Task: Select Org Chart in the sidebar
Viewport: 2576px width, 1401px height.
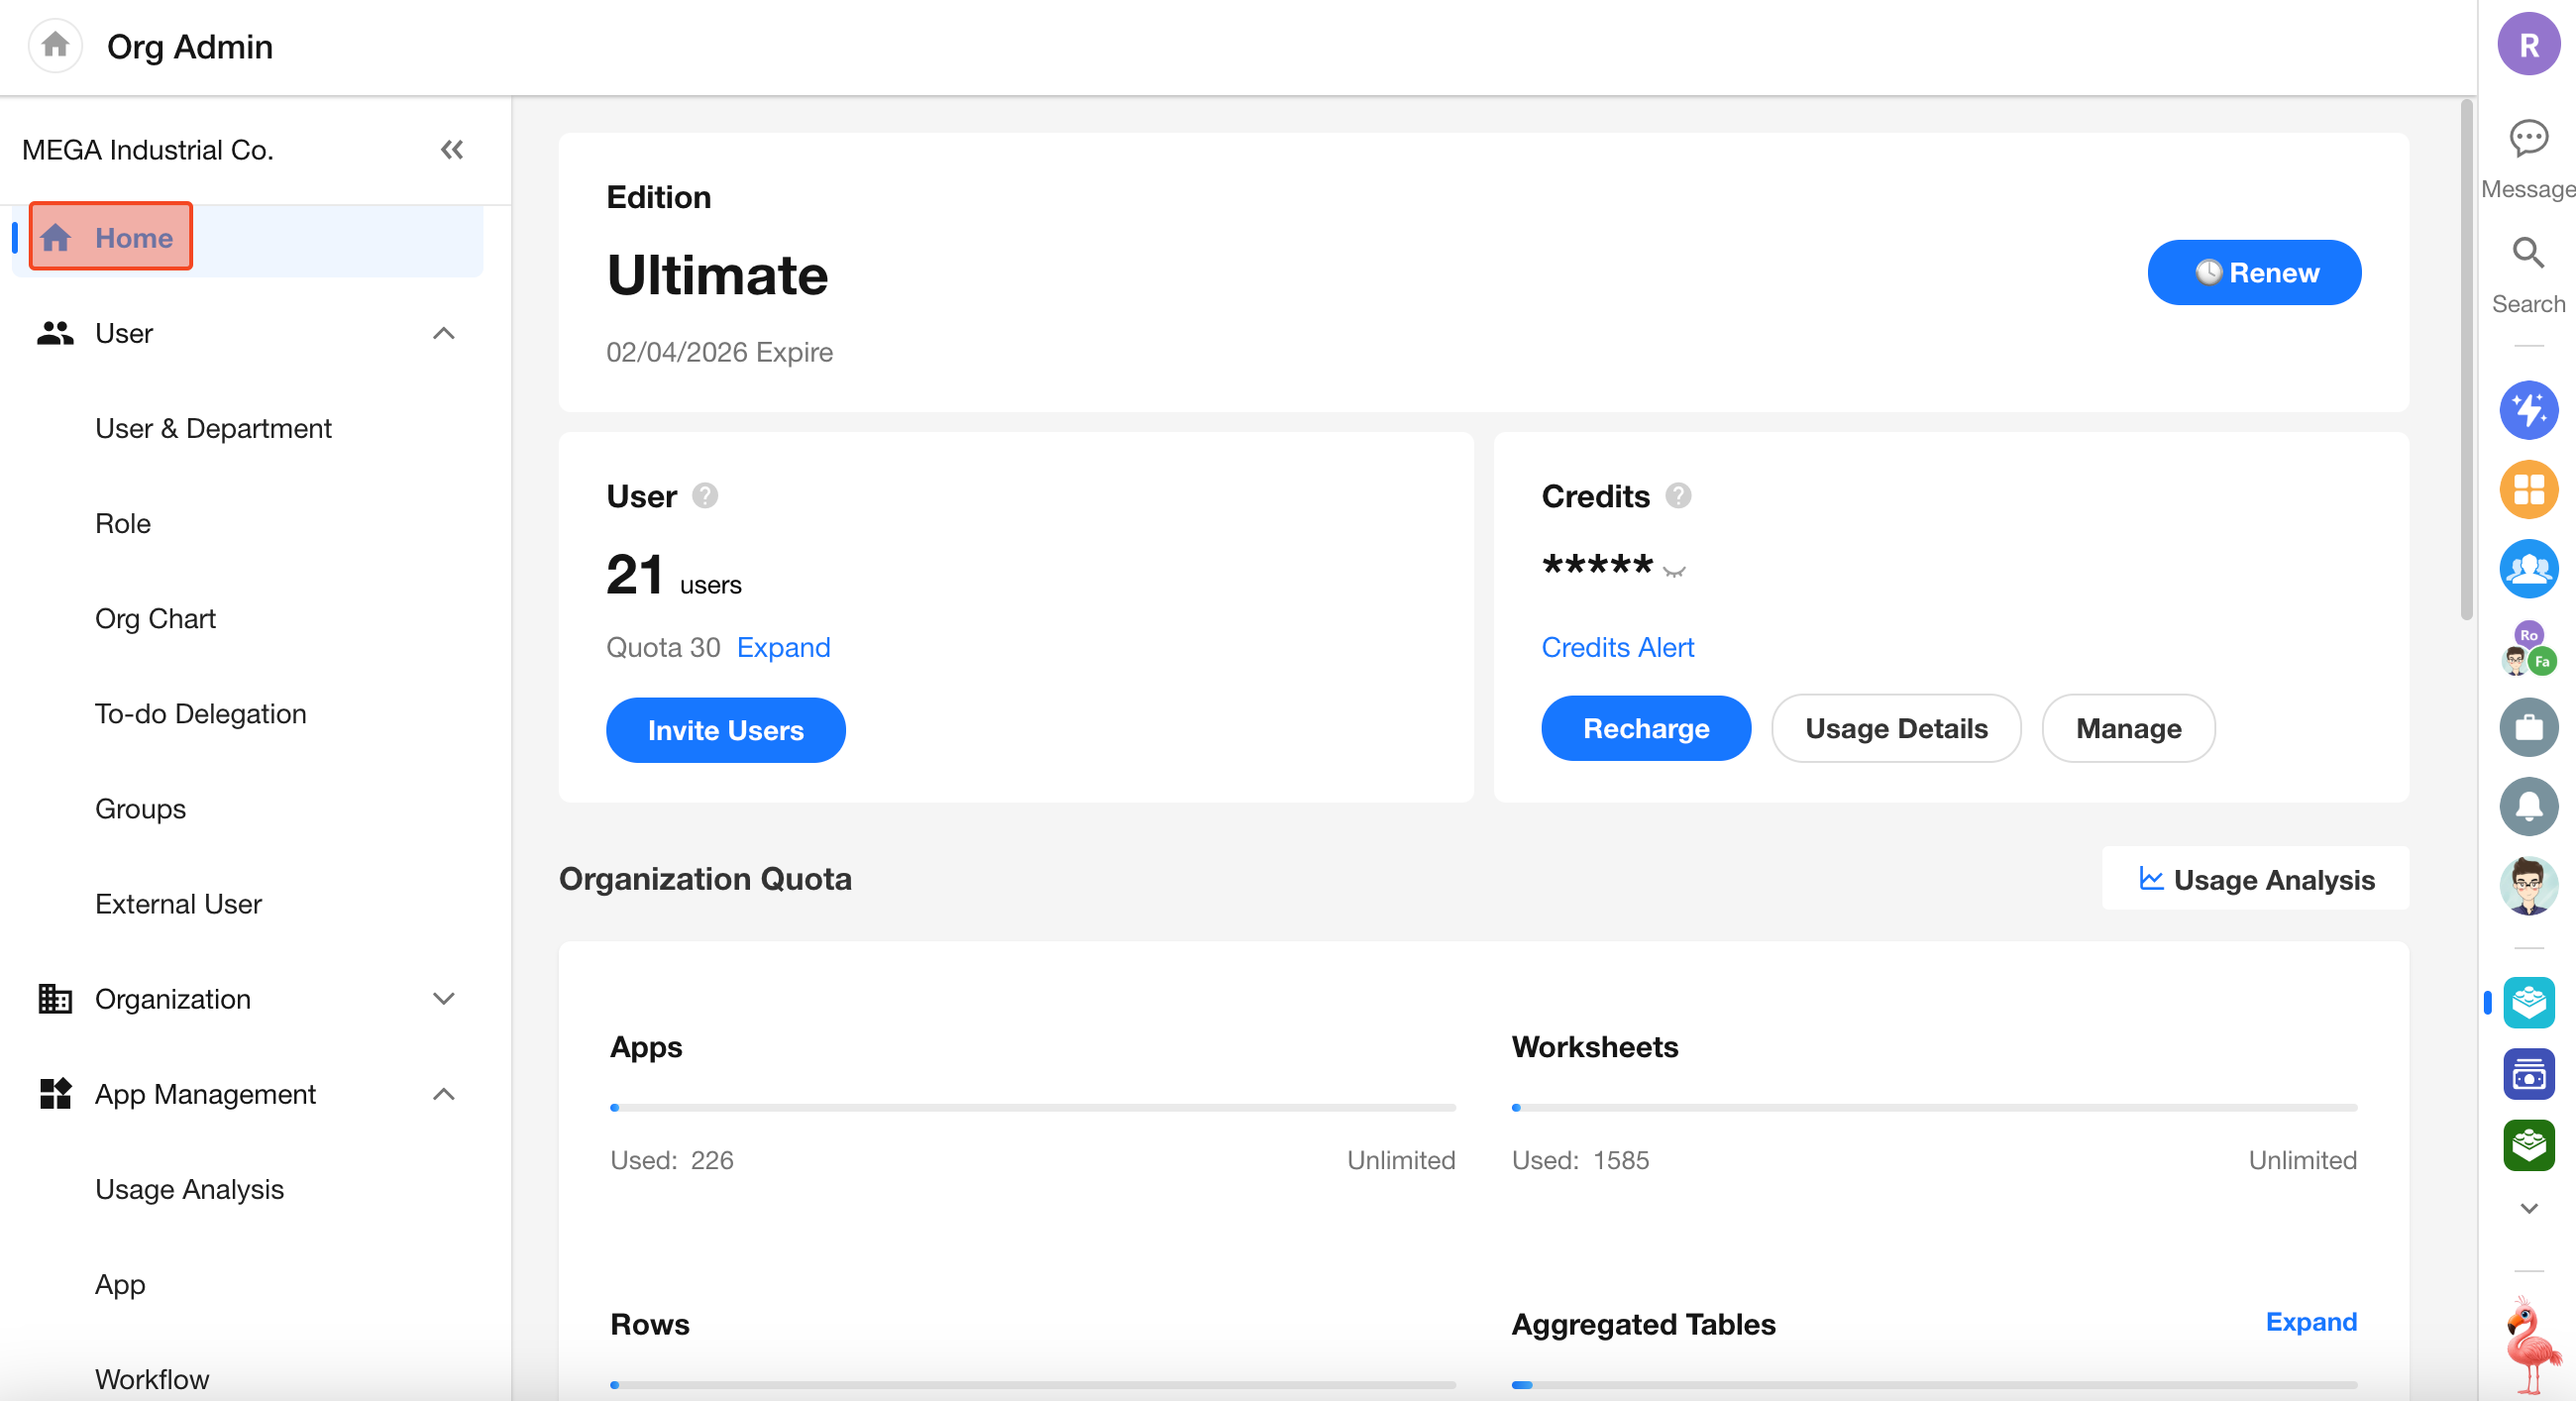Action: (x=155, y=618)
